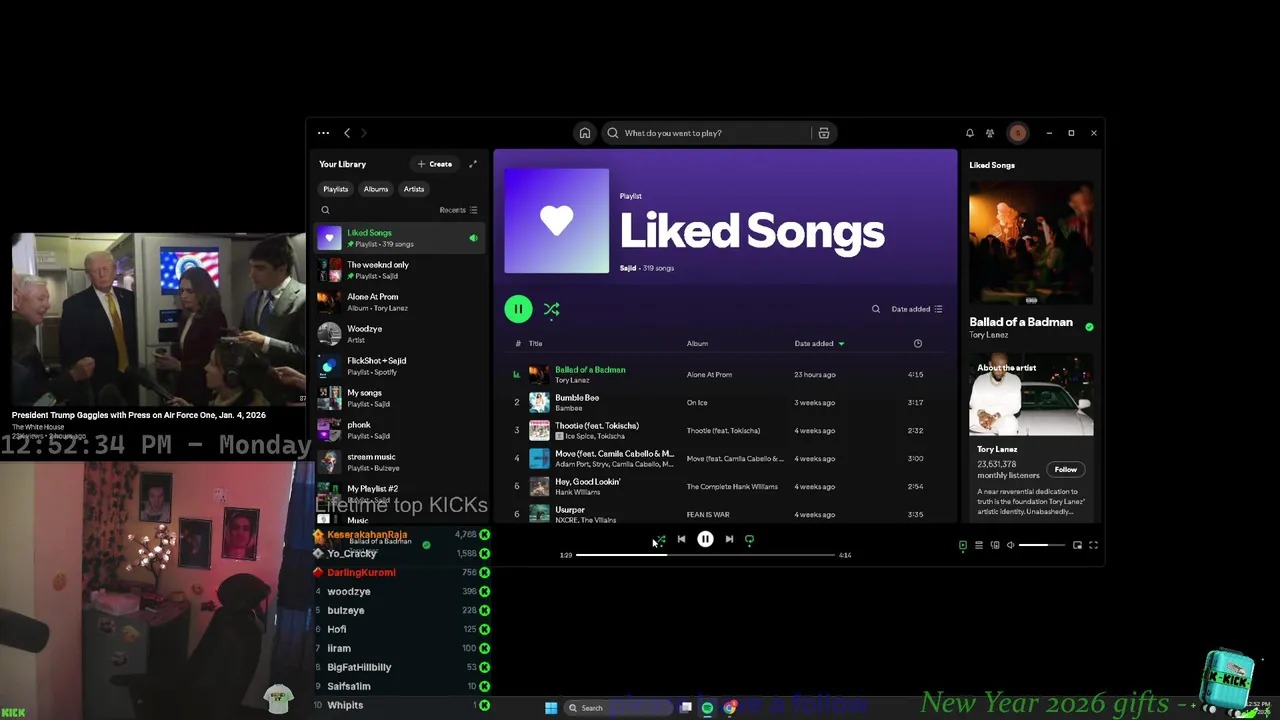Screen dimensions: 1280x720
Task: Open the miniplayer
Action: (1077, 545)
